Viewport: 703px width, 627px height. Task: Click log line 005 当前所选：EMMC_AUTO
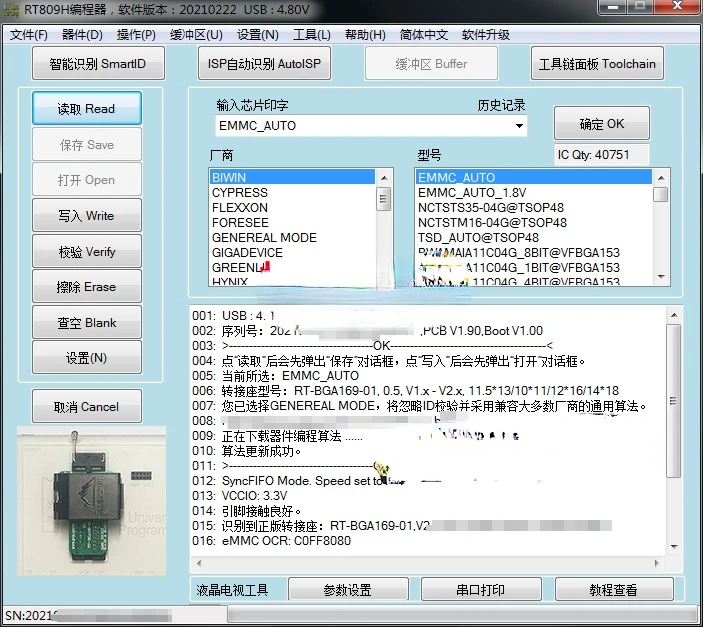tap(276, 375)
